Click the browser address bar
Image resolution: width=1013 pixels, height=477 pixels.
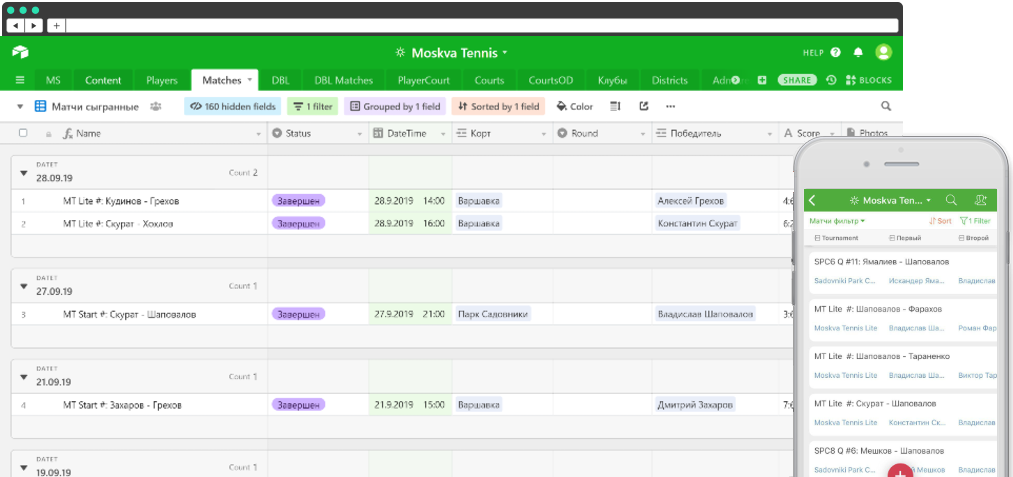point(481,26)
